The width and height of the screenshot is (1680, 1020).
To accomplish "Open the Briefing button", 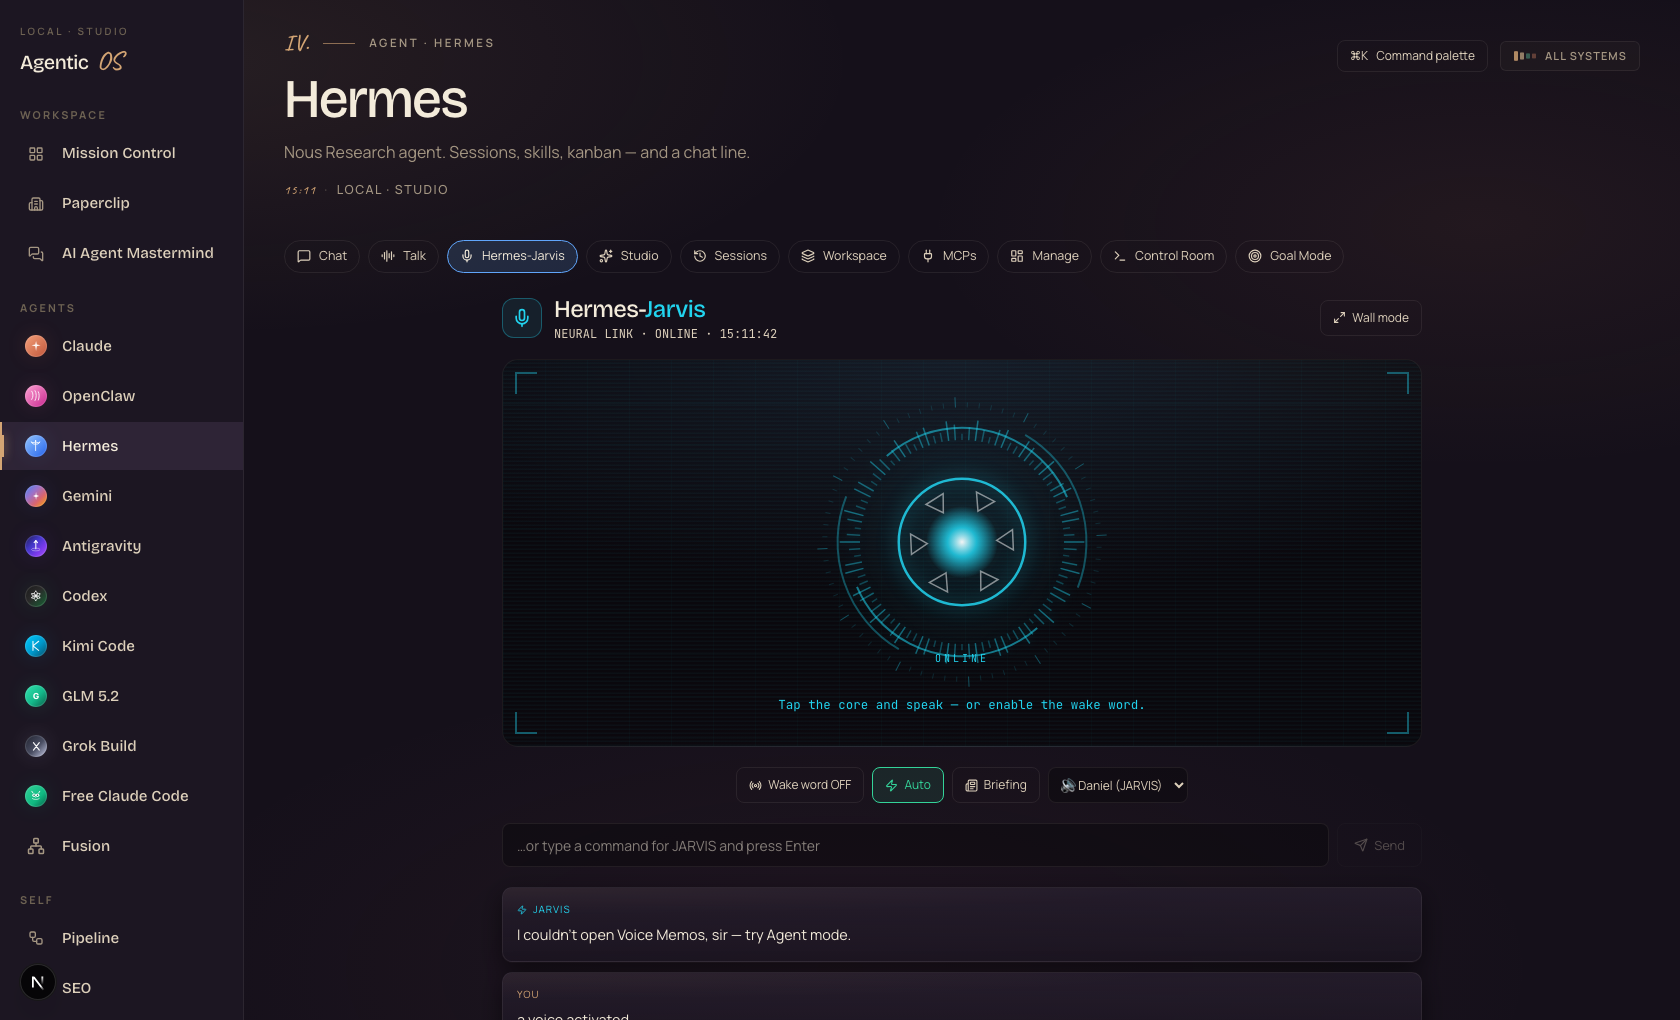I will tap(996, 785).
